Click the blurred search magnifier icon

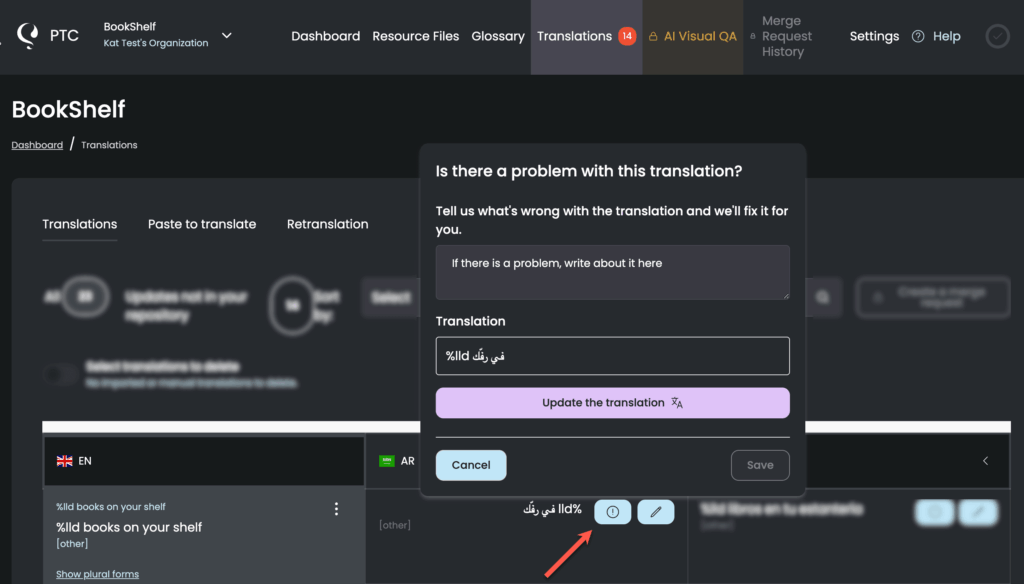point(823,297)
